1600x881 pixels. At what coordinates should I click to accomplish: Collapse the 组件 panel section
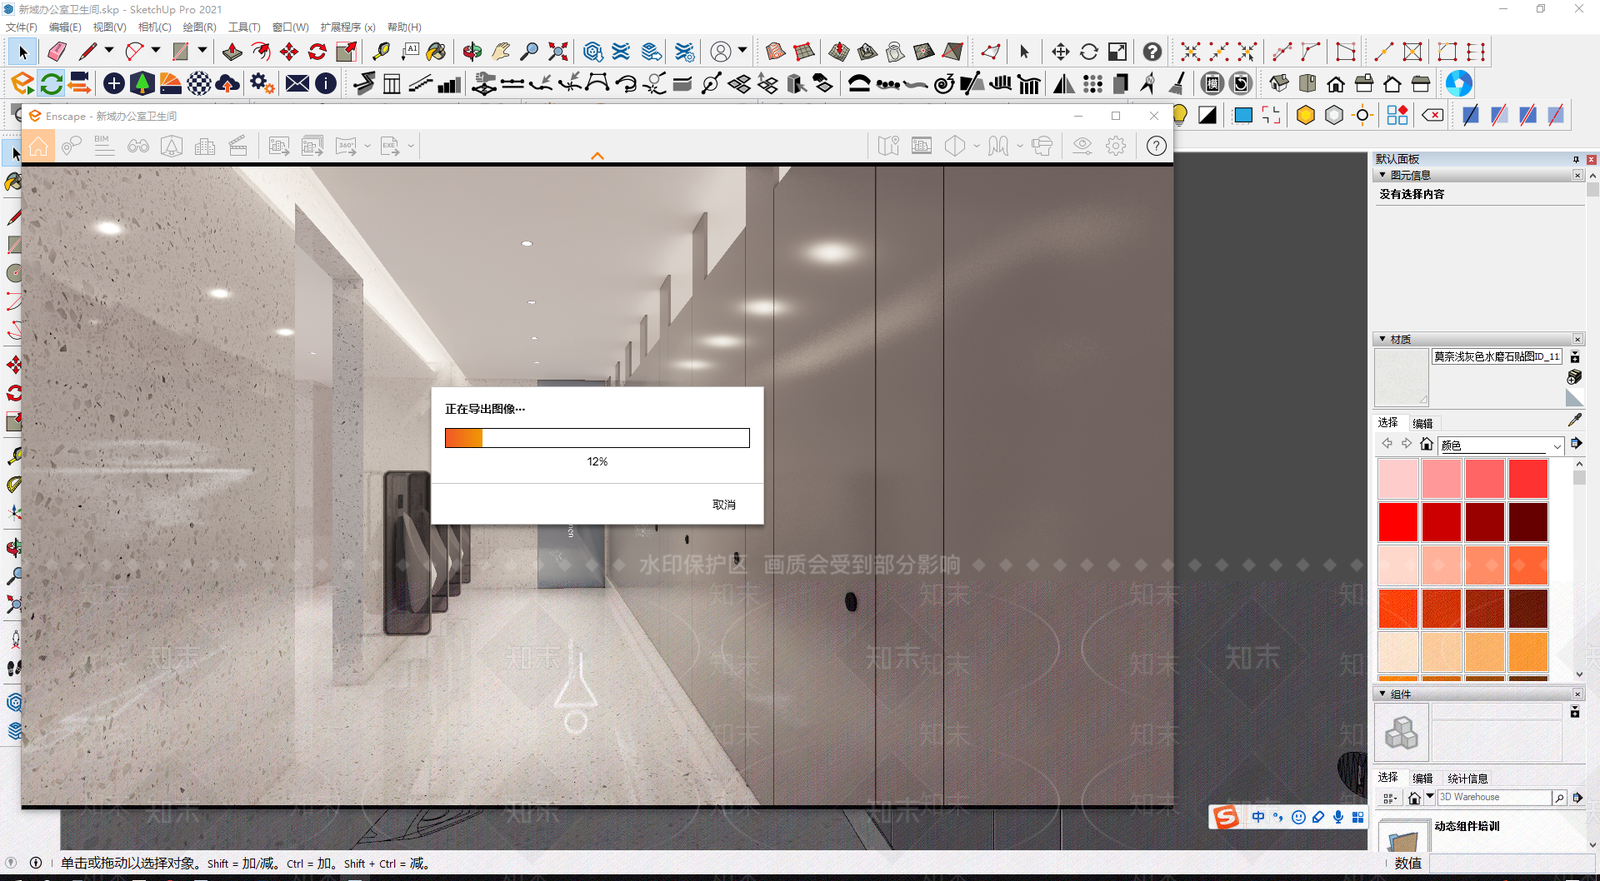(1382, 693)
